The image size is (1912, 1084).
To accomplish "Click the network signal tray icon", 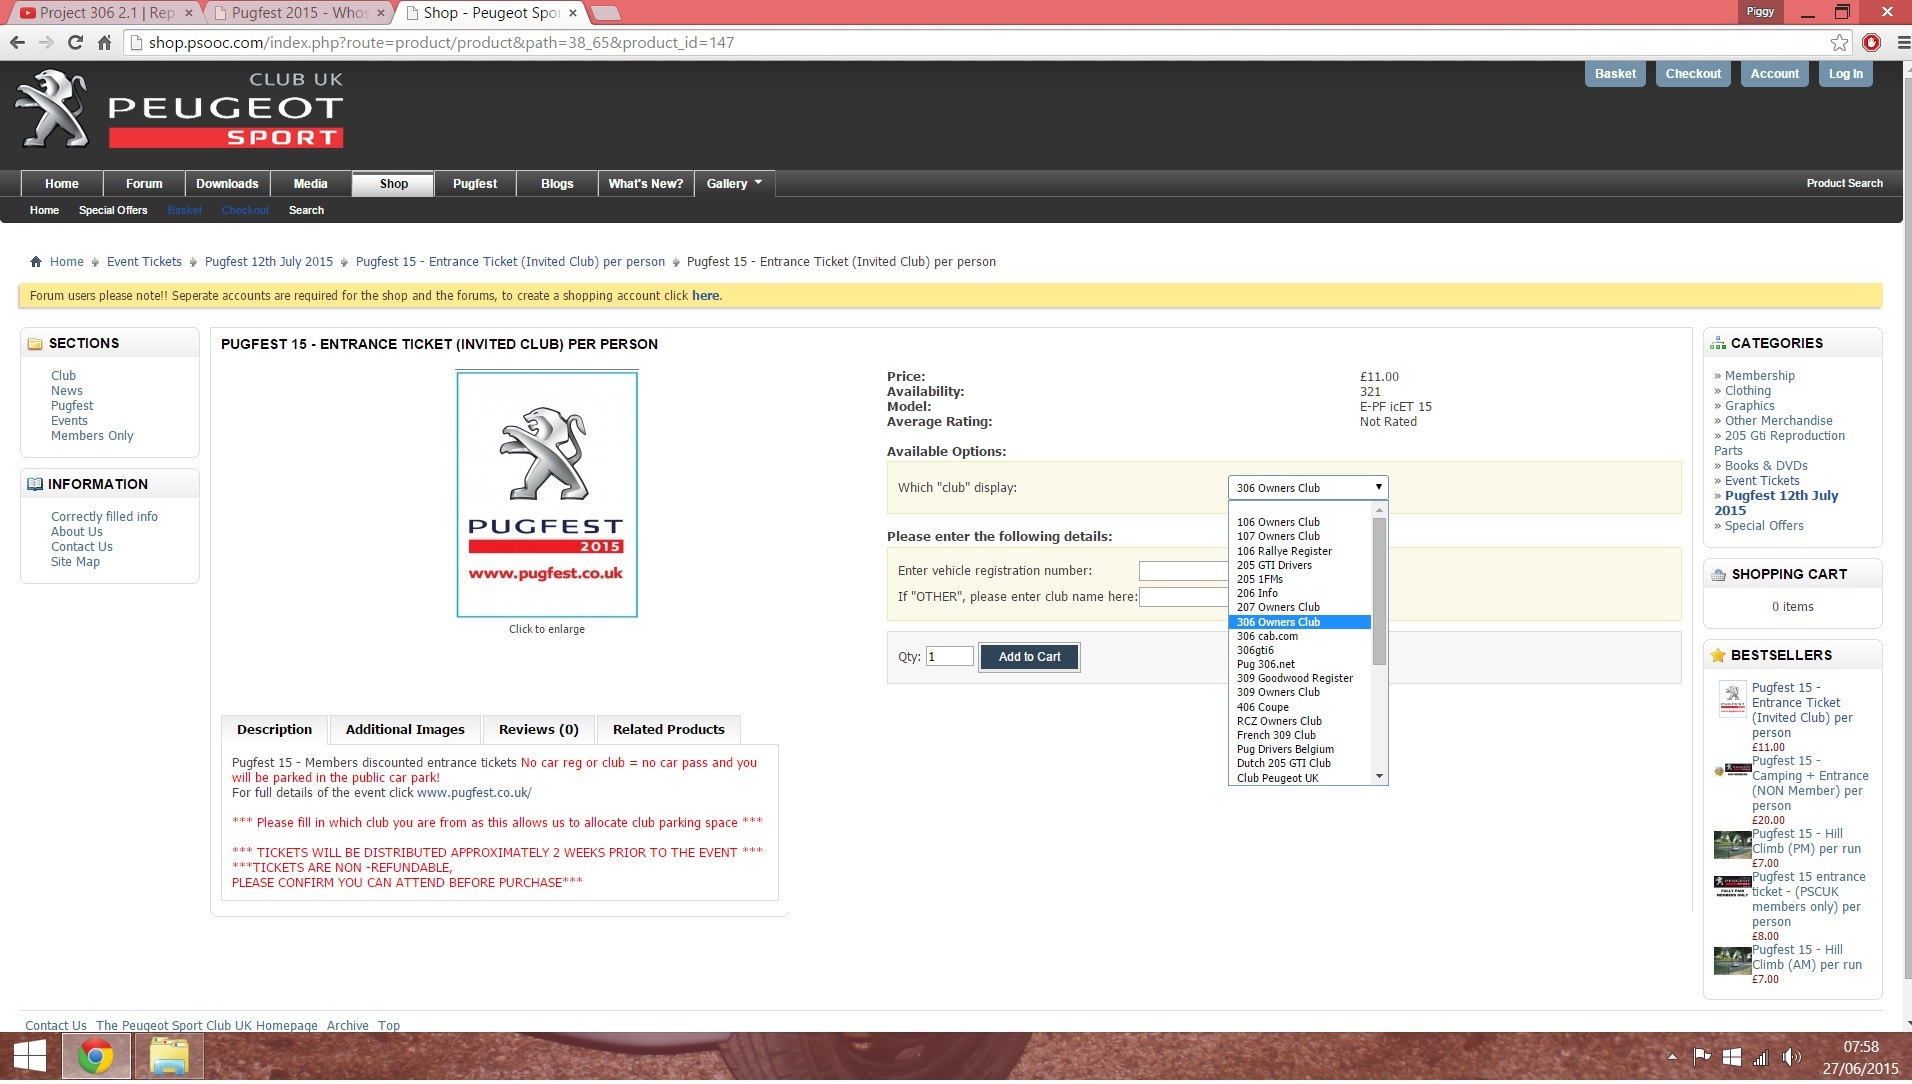I will (x=1761, y=1057).
